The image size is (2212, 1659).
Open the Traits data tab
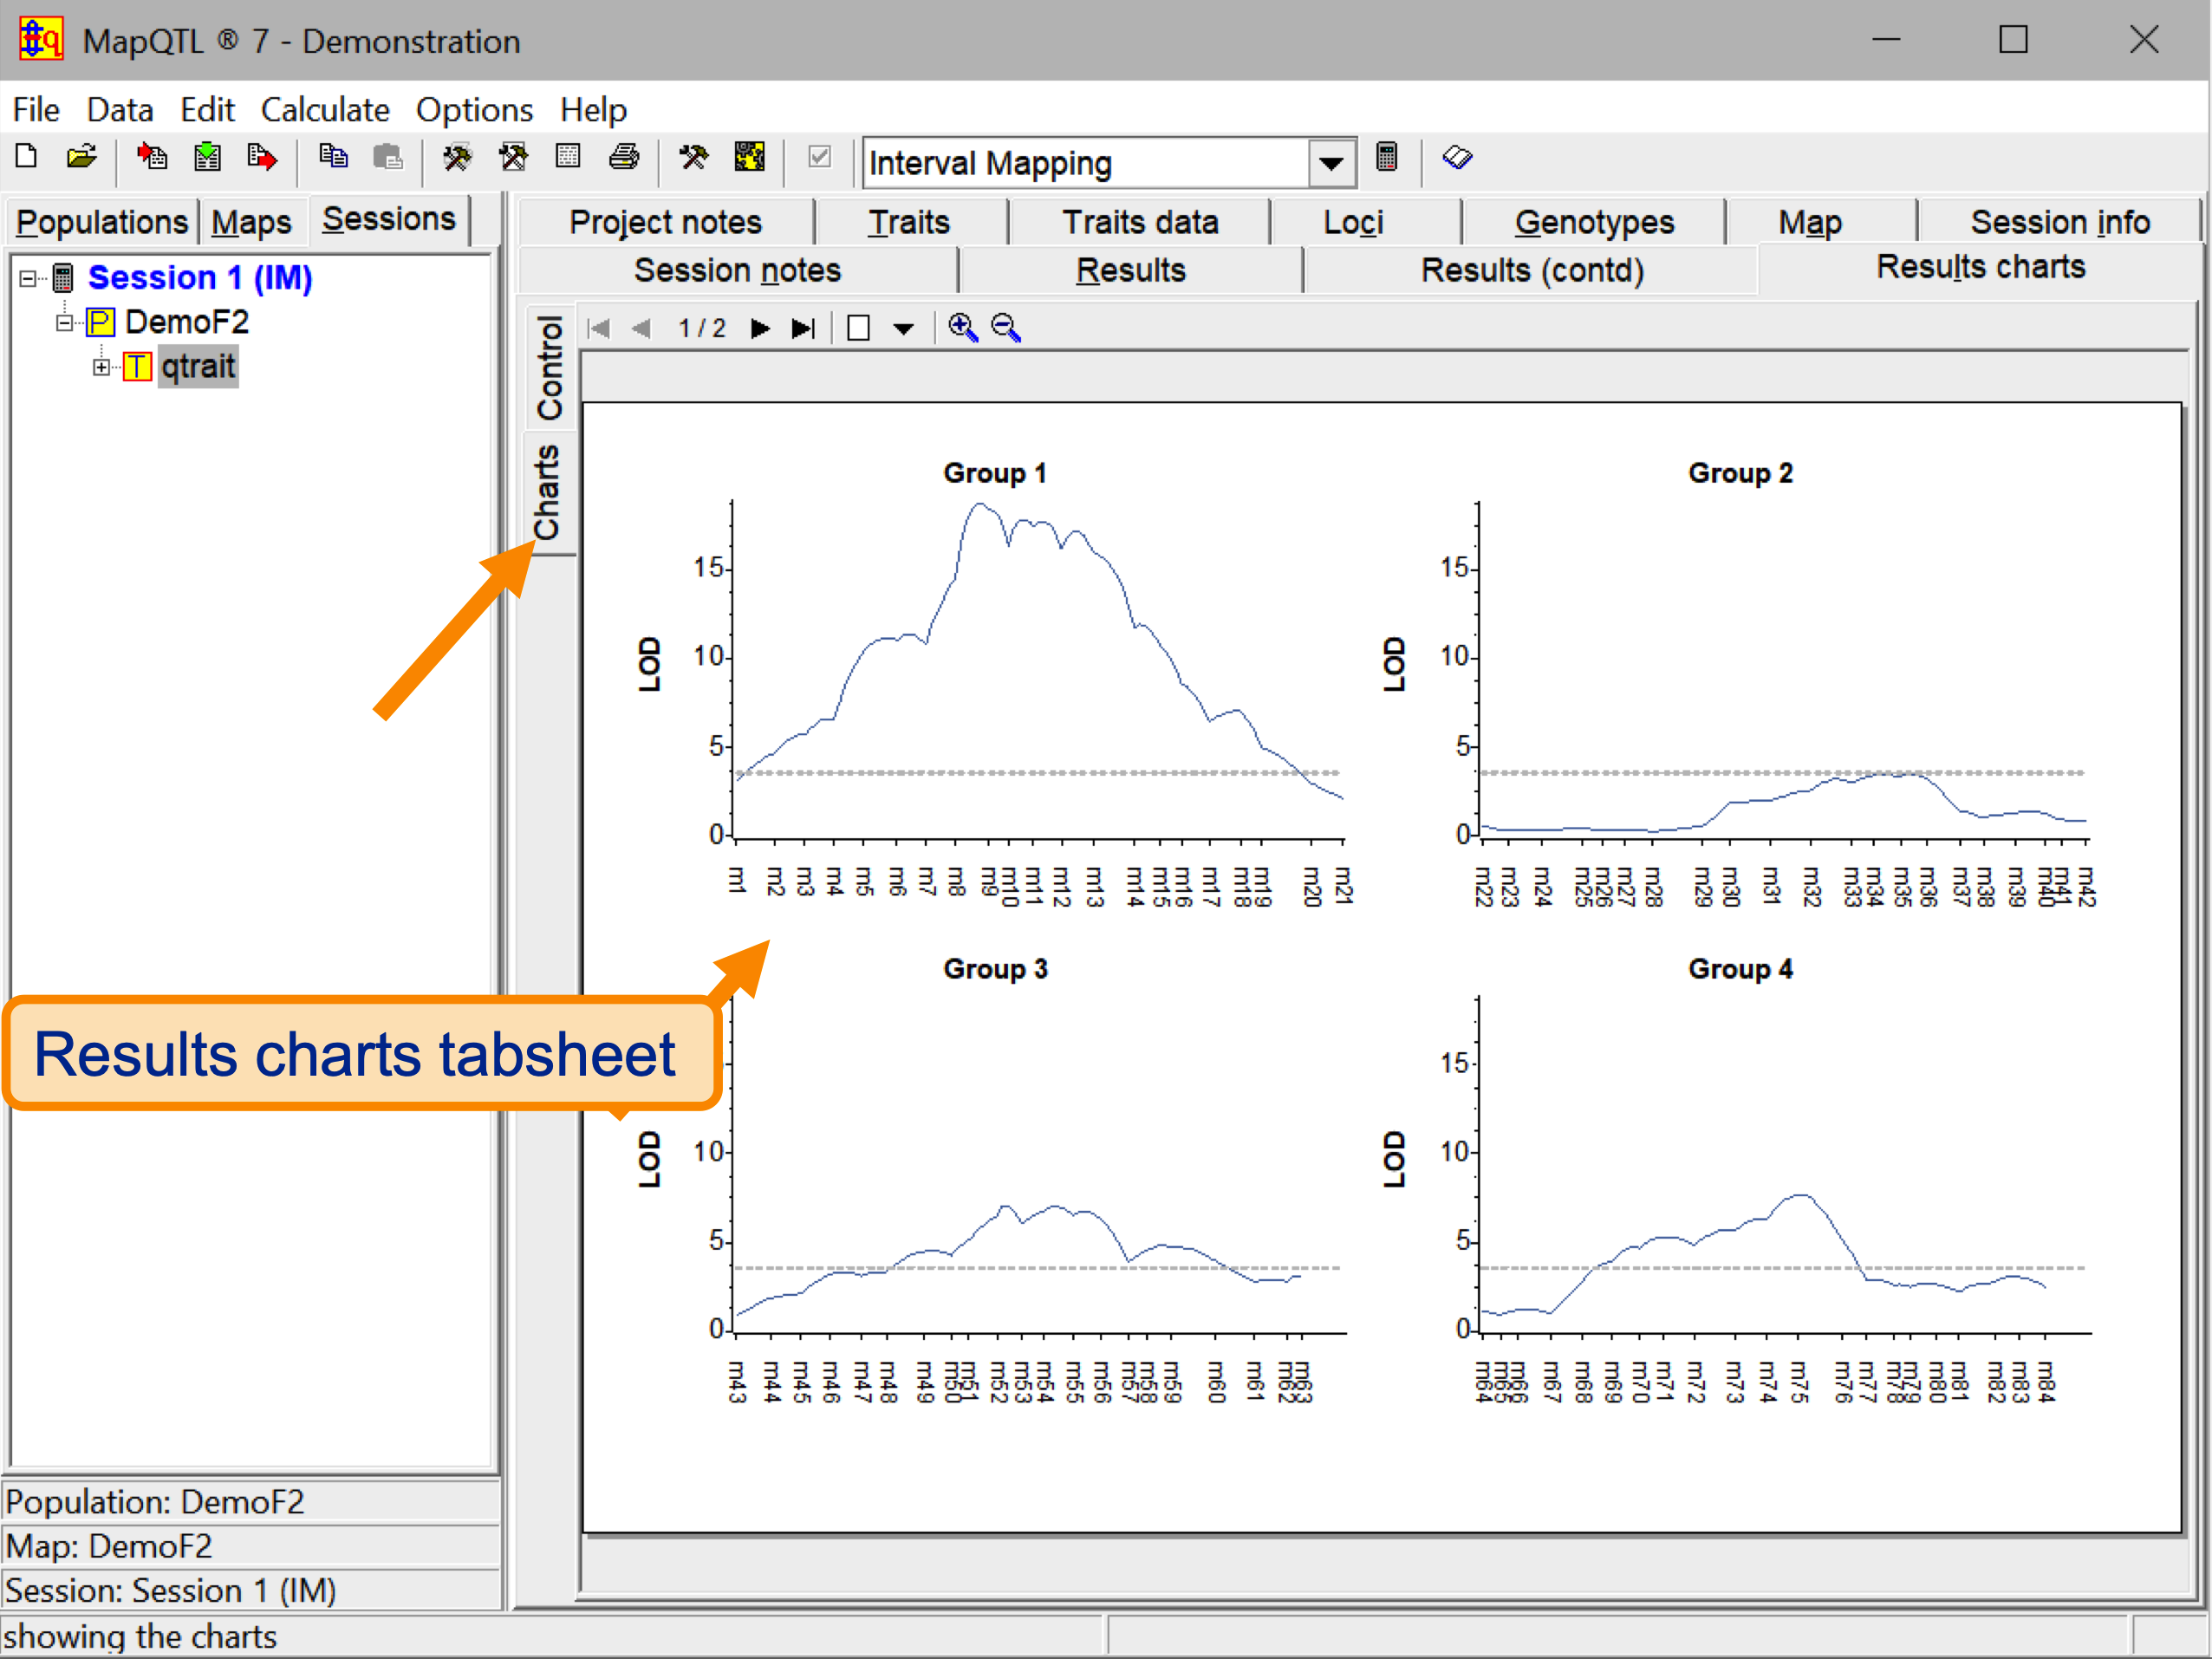tap(1140, 222)
